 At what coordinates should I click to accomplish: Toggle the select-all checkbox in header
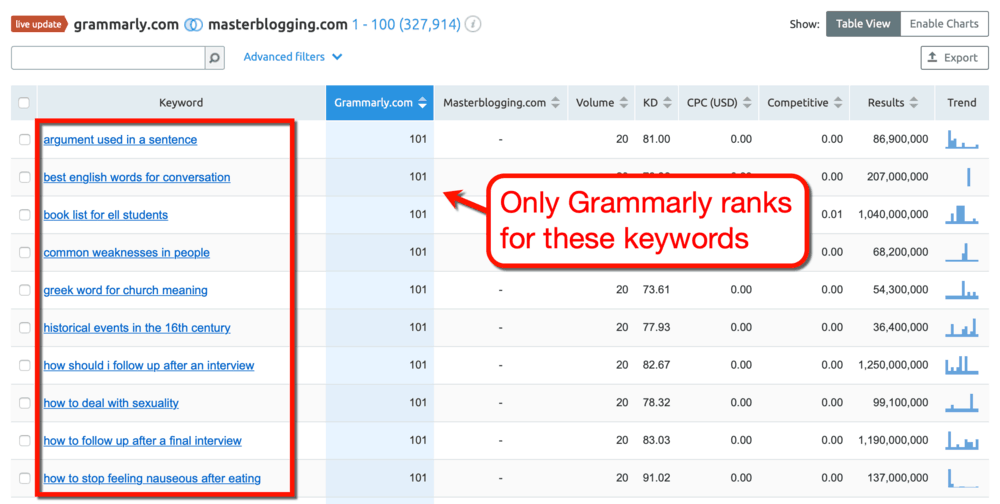24,103
